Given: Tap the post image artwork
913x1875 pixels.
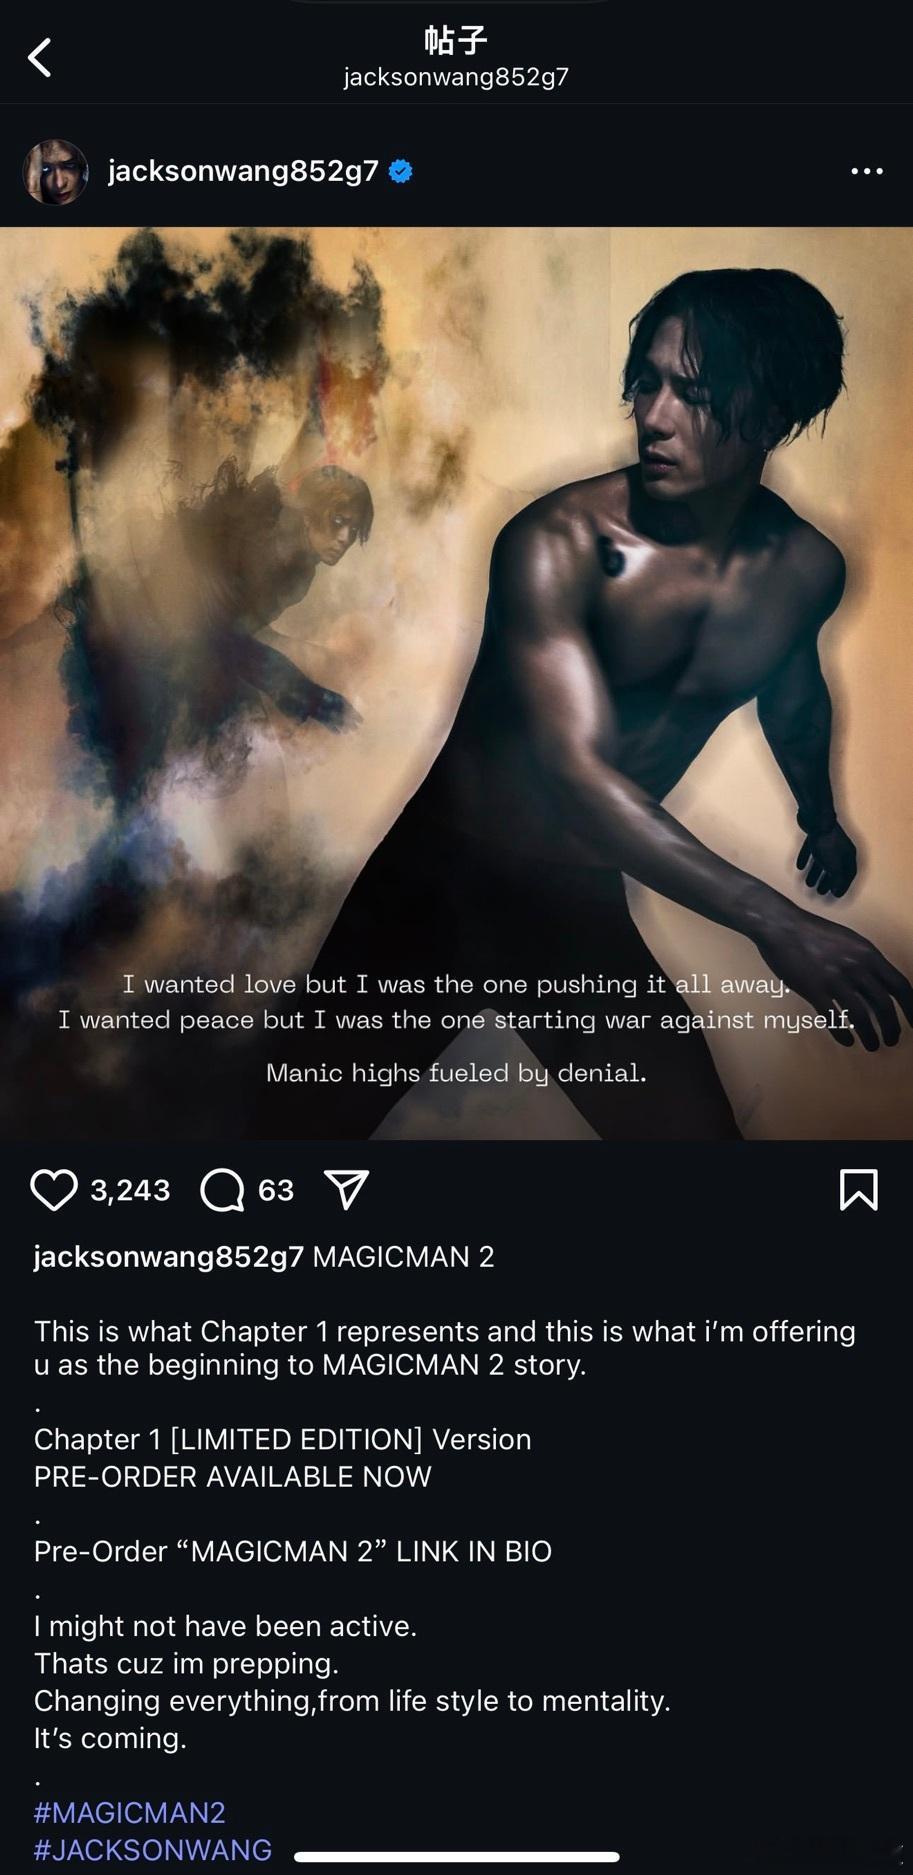Looking at the screenshot, I should coord(456,683).
